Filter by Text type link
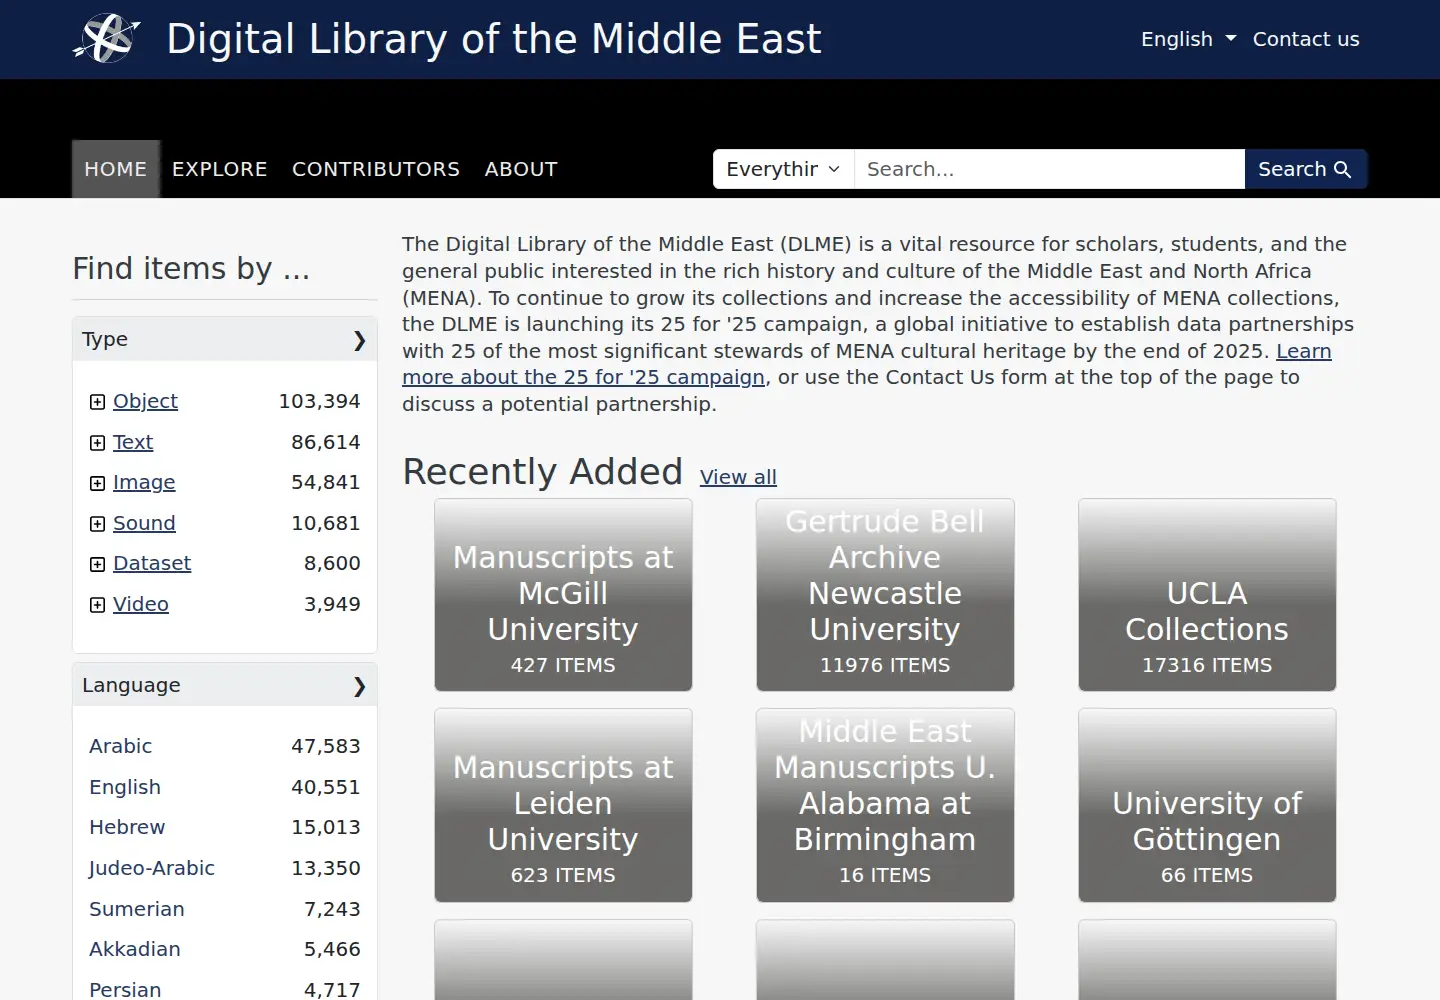Screen dimensions: 1440x1000 click(x=133, y=442)
